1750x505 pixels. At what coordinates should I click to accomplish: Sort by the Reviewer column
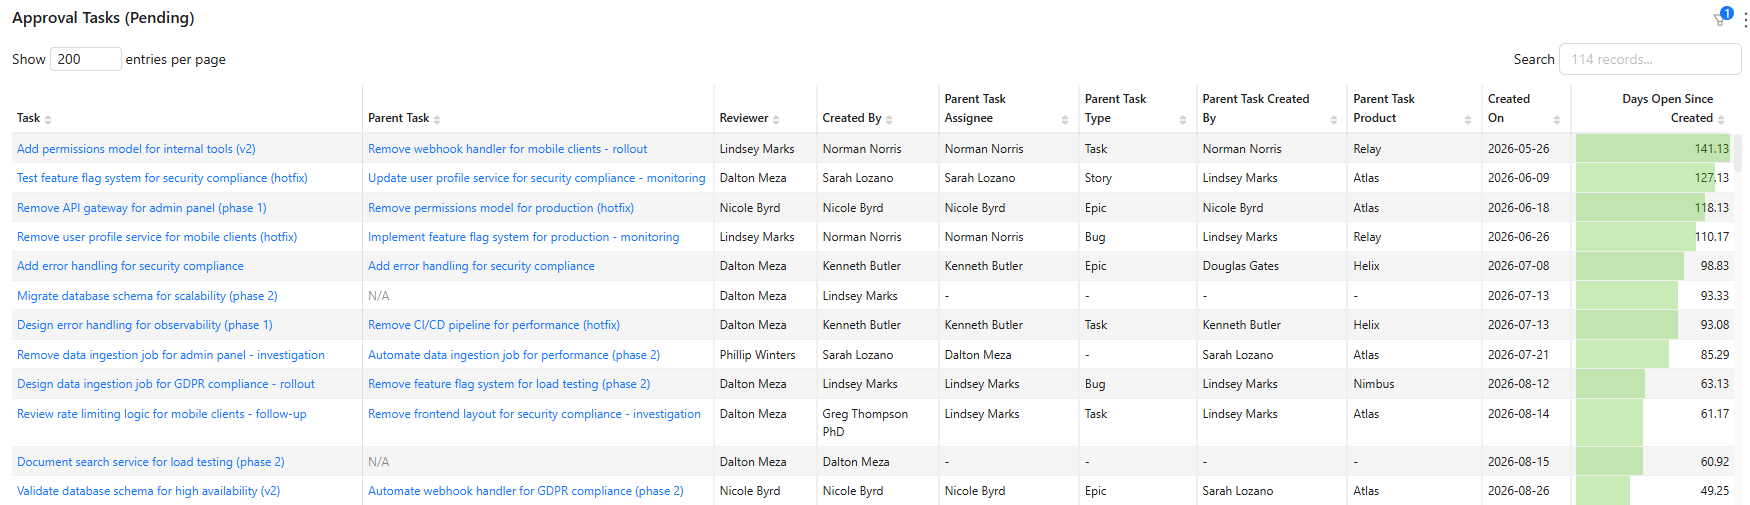coord(776,119)
